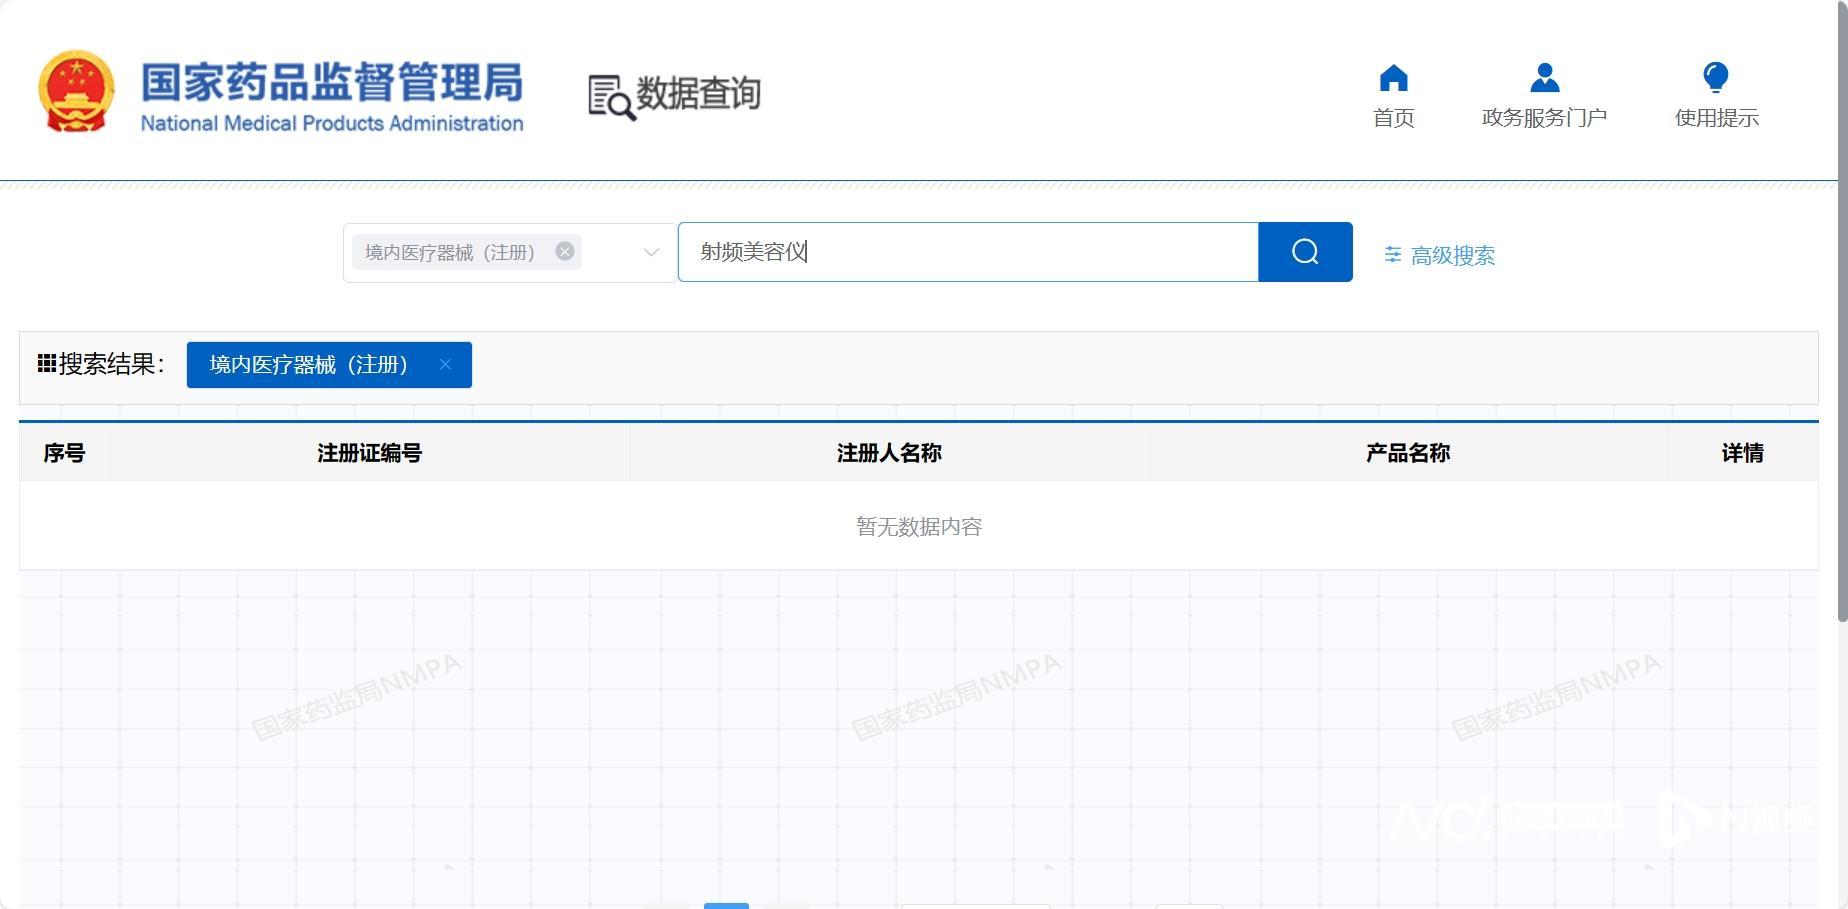Go to the 首页 home icon
The height and width of the screenshot is (909, 1848).
1393,79
